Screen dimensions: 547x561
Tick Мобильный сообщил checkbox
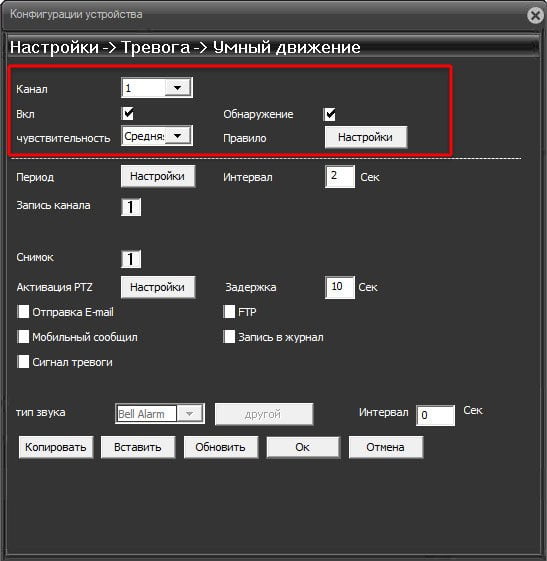click(23, 337)
